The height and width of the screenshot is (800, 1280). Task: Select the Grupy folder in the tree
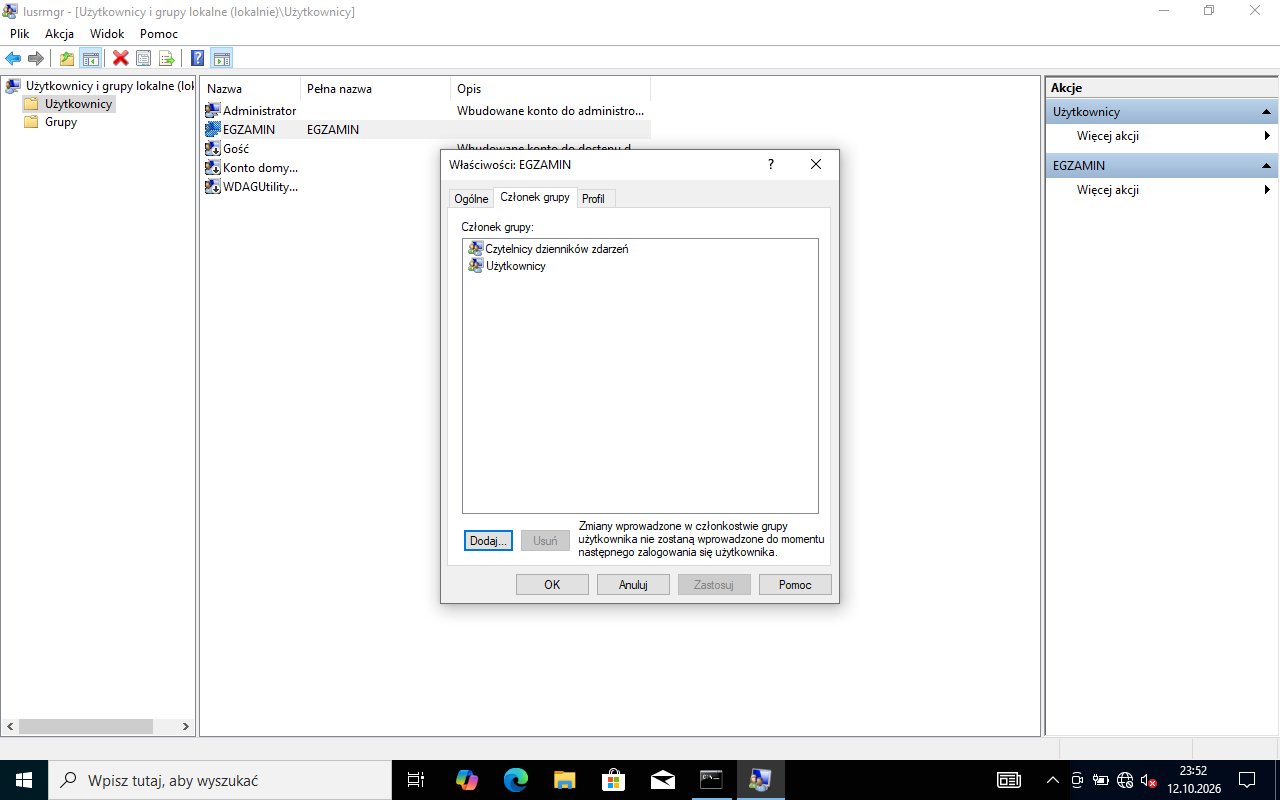click(50, 122)
